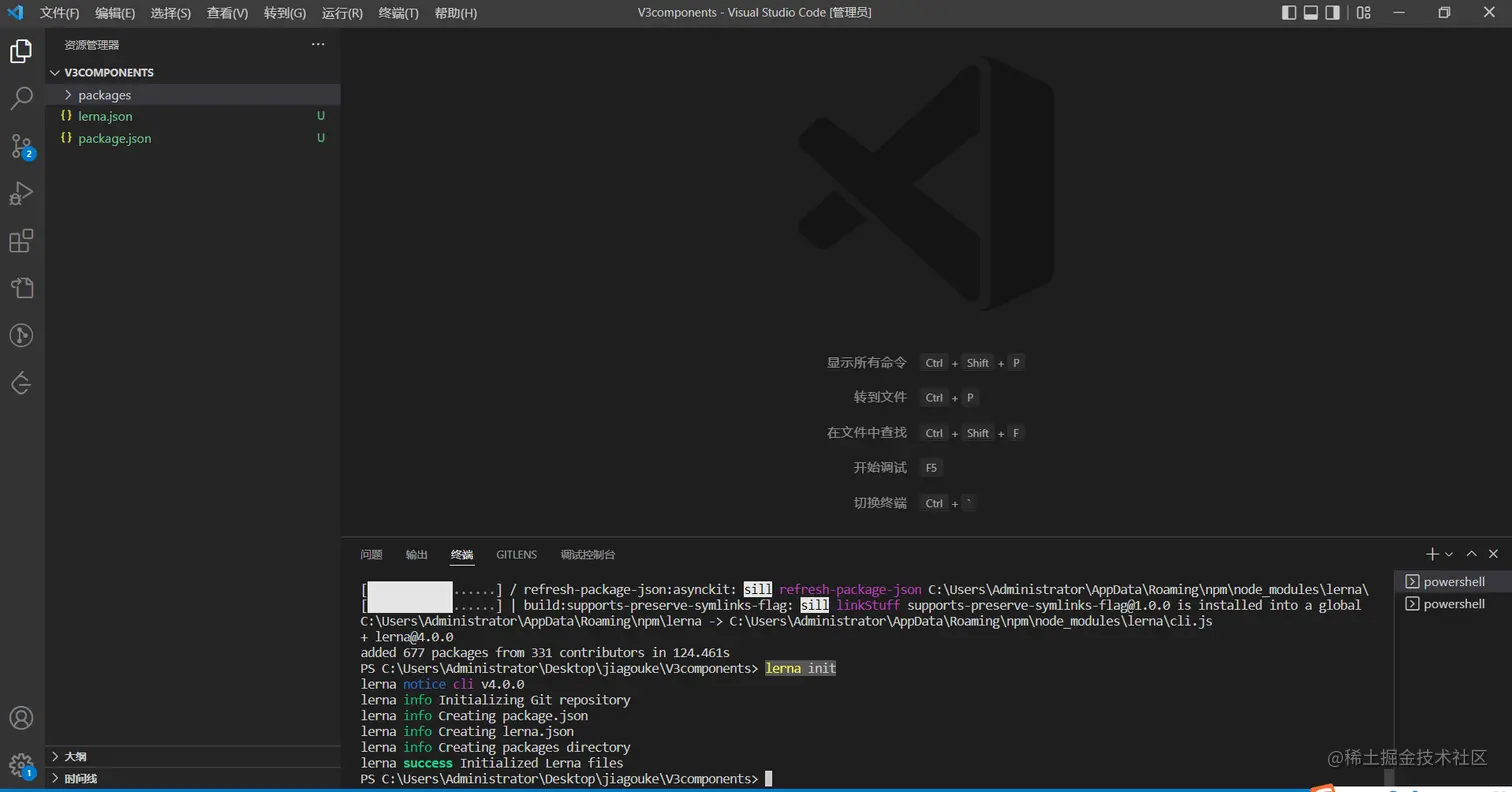Viewport: 1512px width, 792px height.
Task: Select the first powershell terminal
Action: click(x=1454, y=582)
